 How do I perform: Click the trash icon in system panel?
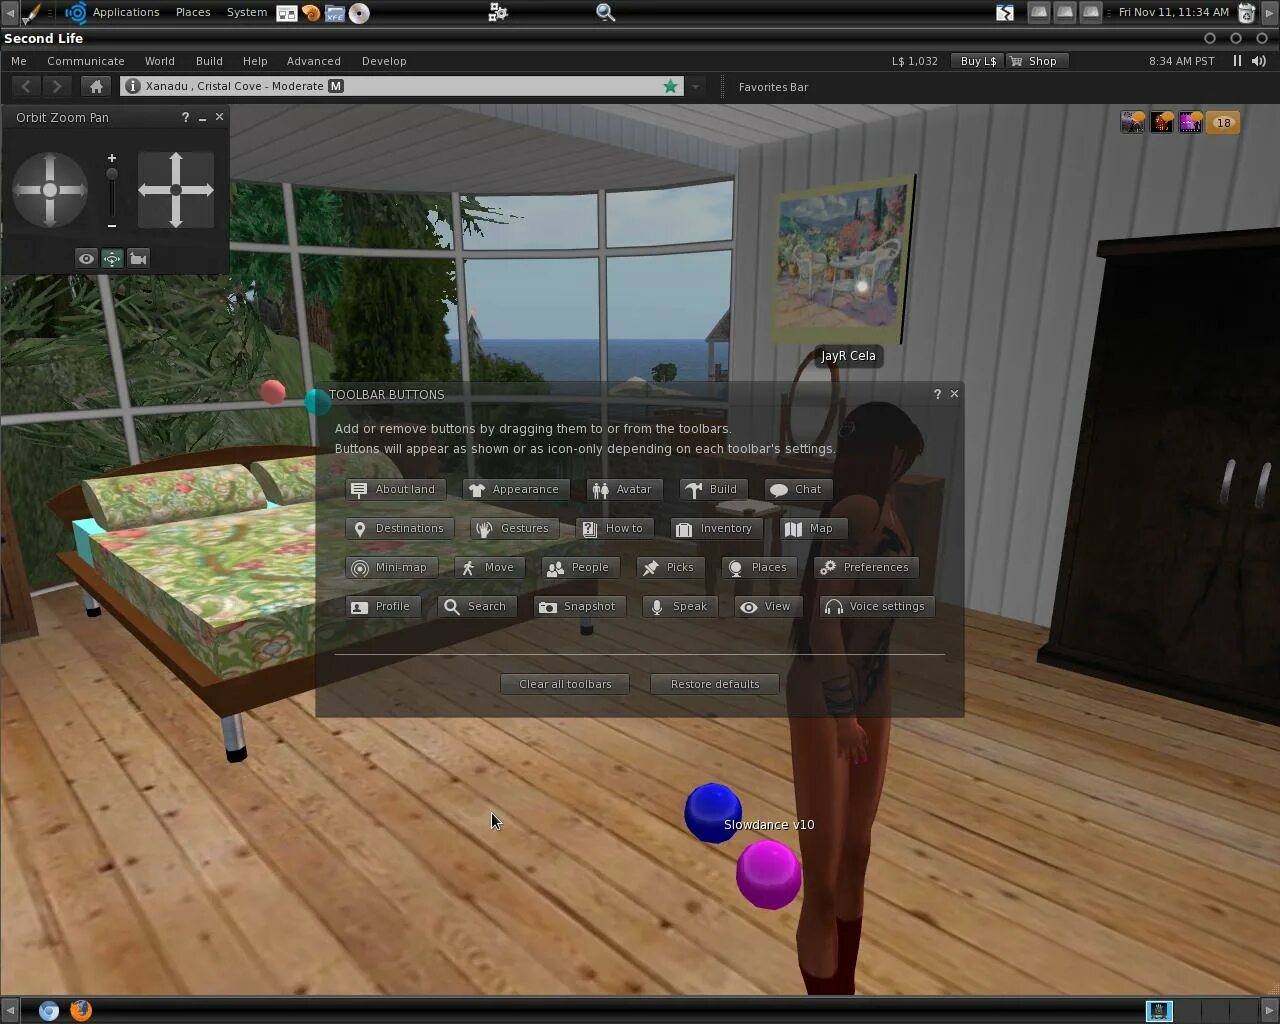coord(1247,12)
